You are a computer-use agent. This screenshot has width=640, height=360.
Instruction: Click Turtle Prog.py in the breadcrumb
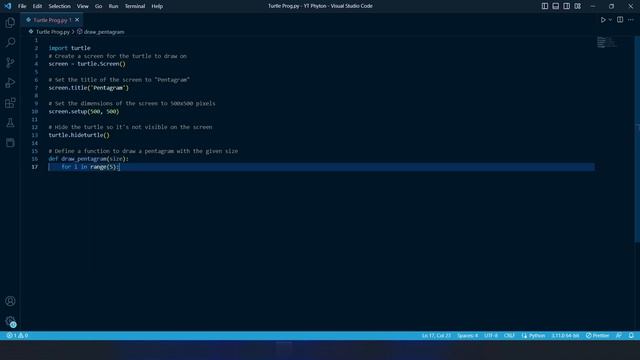pyautogui.click(x=53, y=32)
